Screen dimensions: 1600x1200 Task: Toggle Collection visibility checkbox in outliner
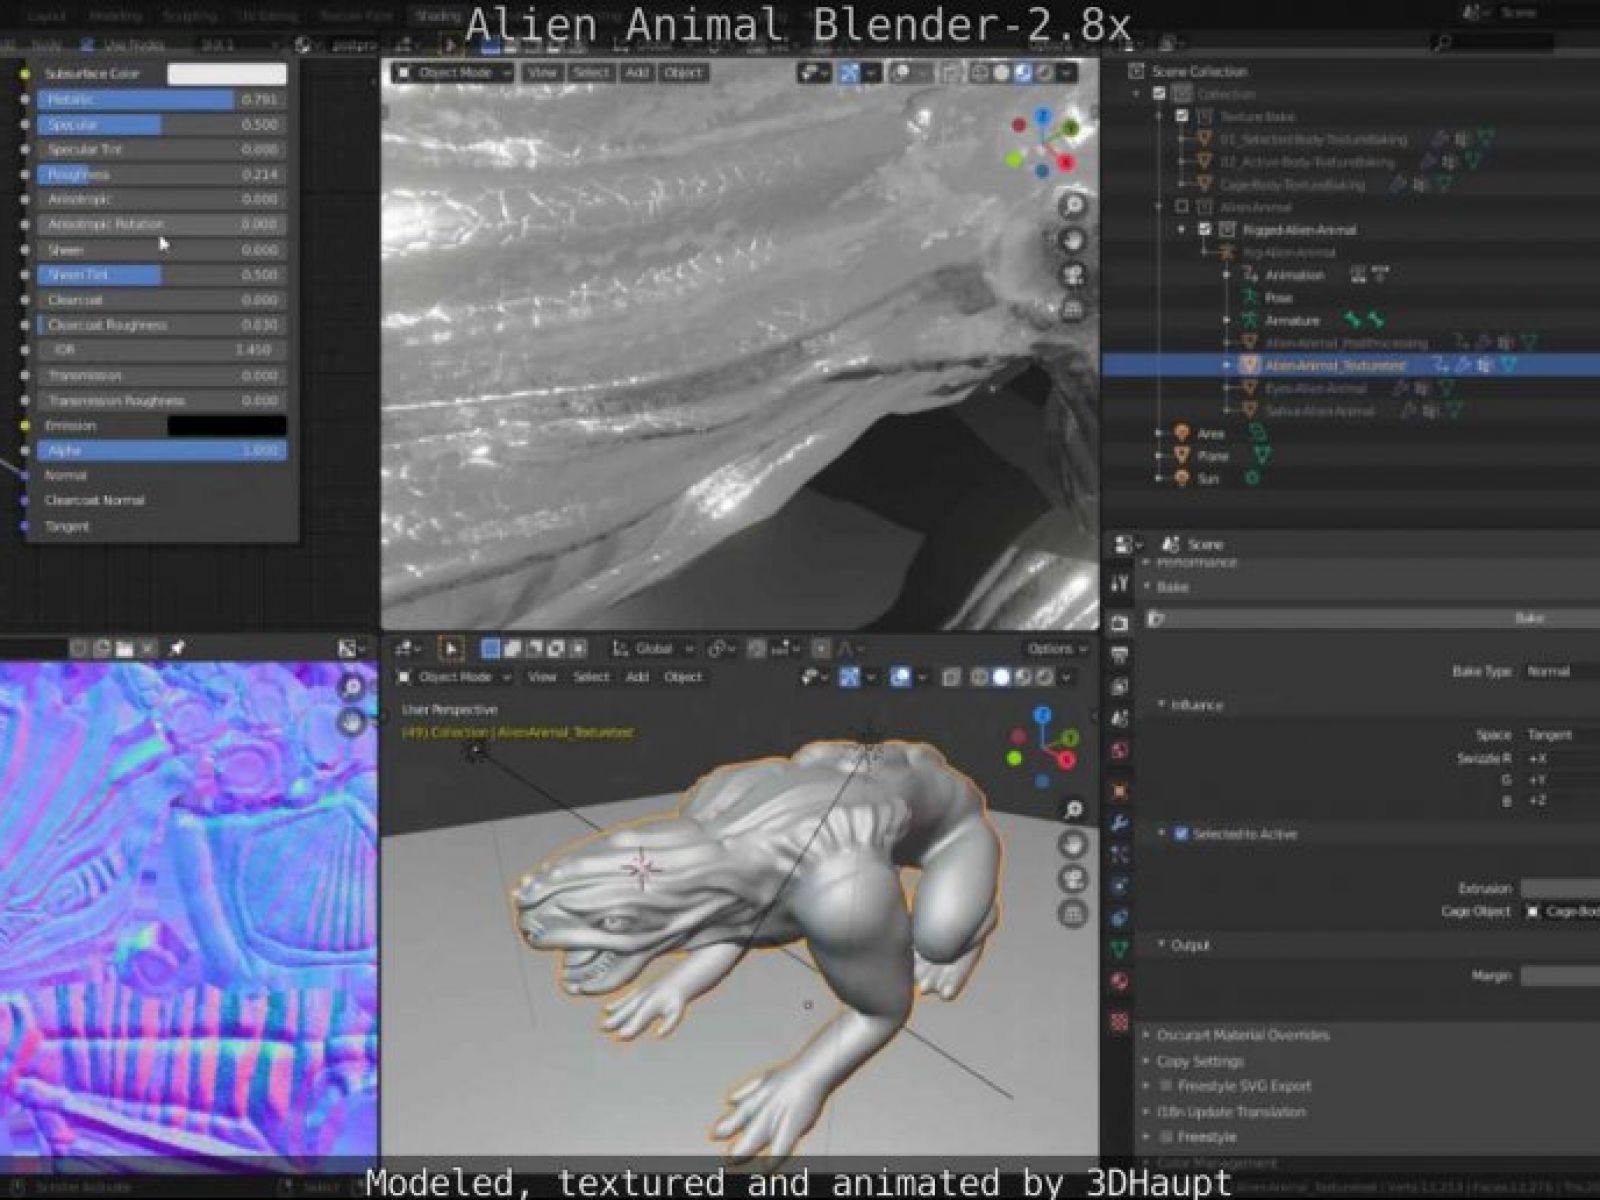click(x=1160, y=93)
